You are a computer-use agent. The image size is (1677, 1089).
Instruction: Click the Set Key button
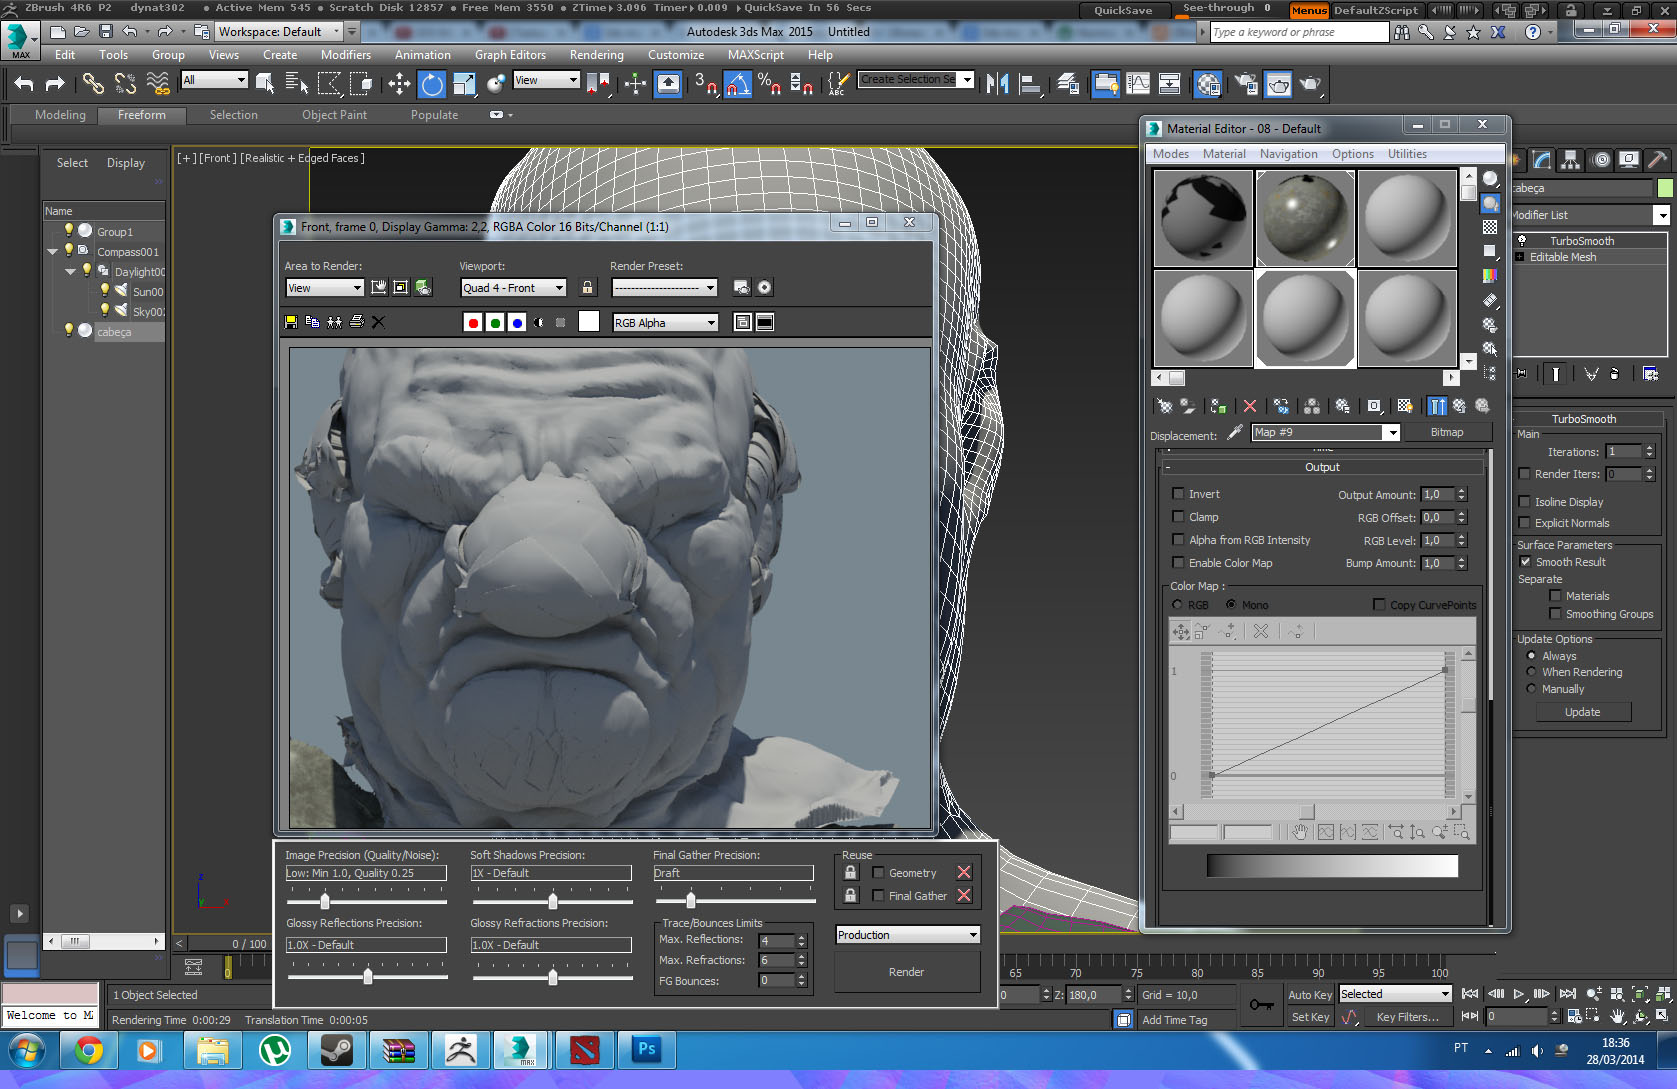[1310, 1017]
